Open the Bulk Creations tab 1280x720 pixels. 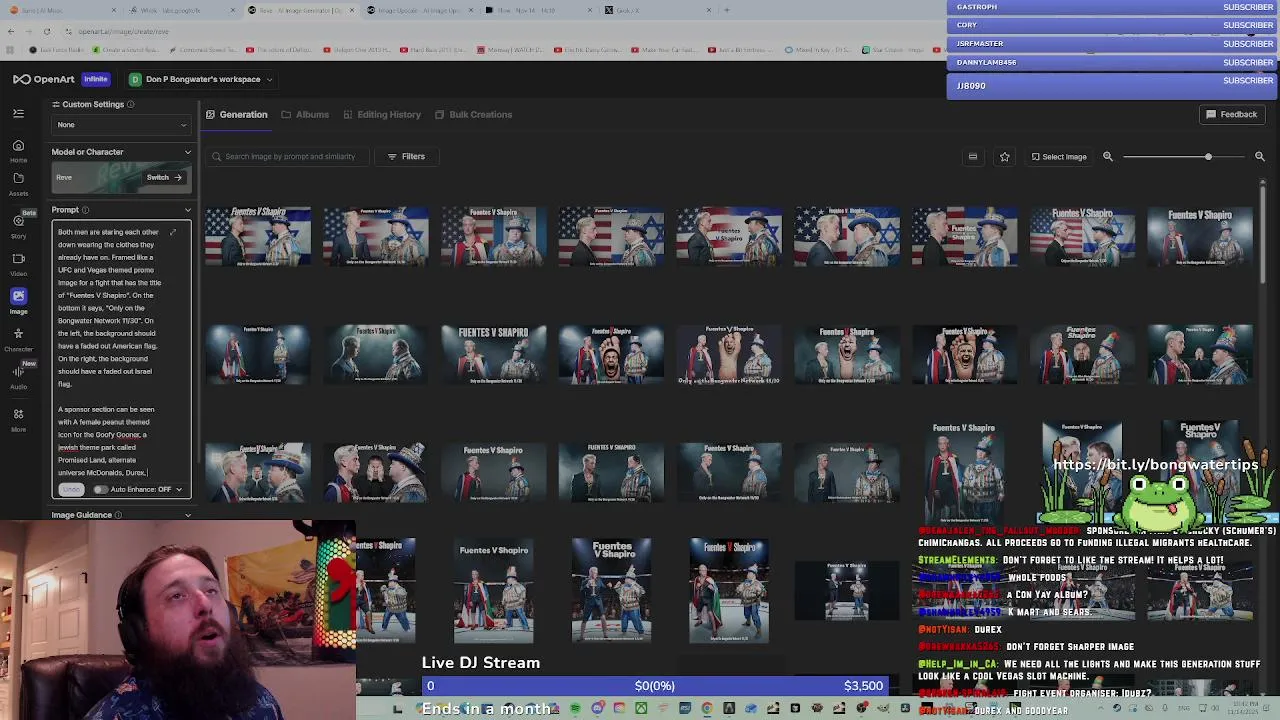click(x=473, y=114)
